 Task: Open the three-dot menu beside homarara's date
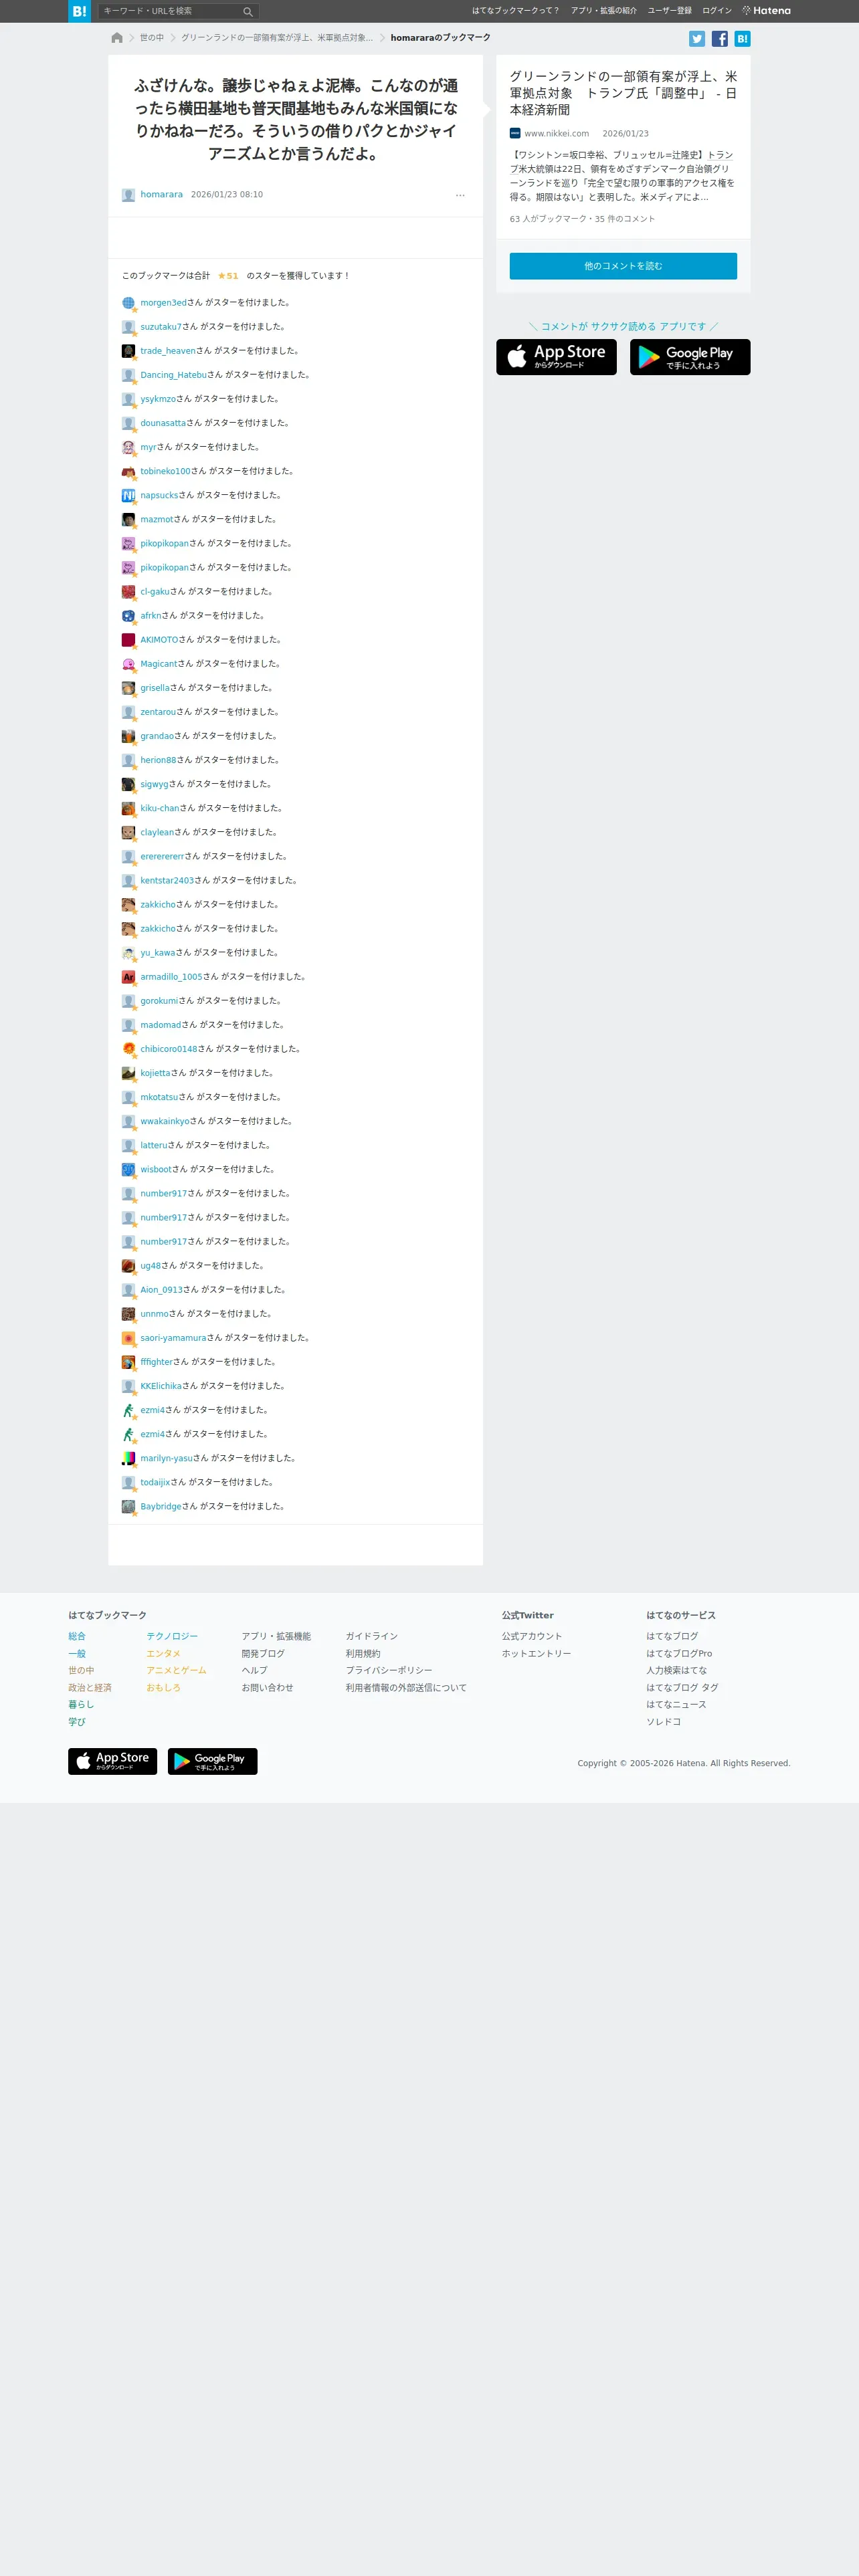[460, 195]
